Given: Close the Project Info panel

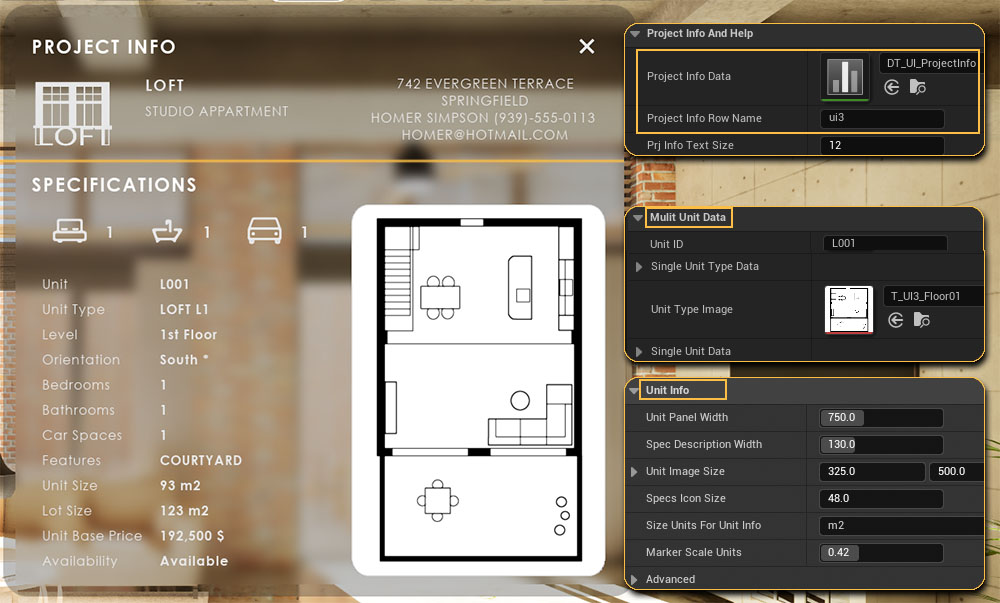Looking at the screenshot, I should coord(587,47).
